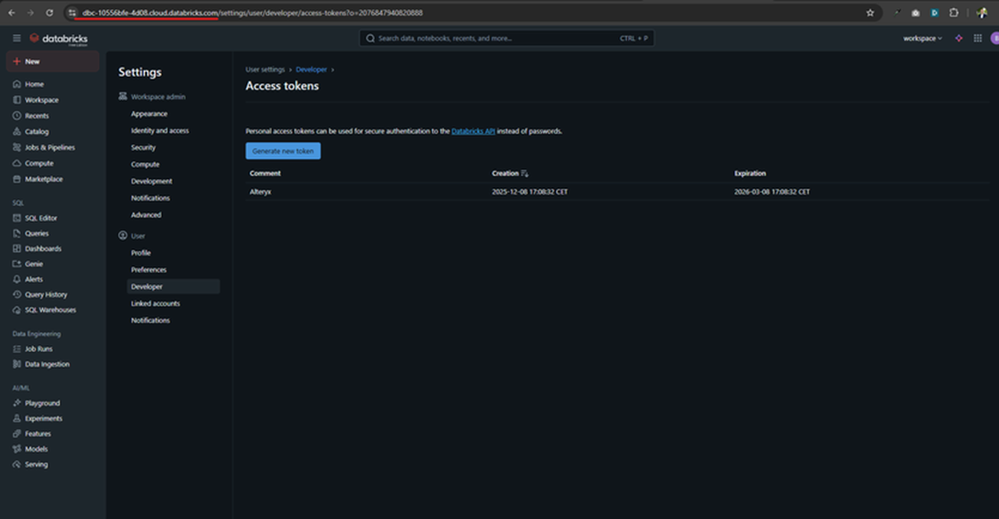The width and height of the screenshot is (999, 519).
Task: Select Developer in user settings
Action: tap(173, 287)
